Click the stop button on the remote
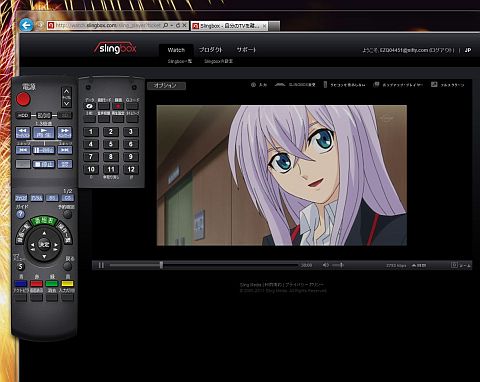Image resolution: width=480 pixels, height=382 pixels. 44,164
